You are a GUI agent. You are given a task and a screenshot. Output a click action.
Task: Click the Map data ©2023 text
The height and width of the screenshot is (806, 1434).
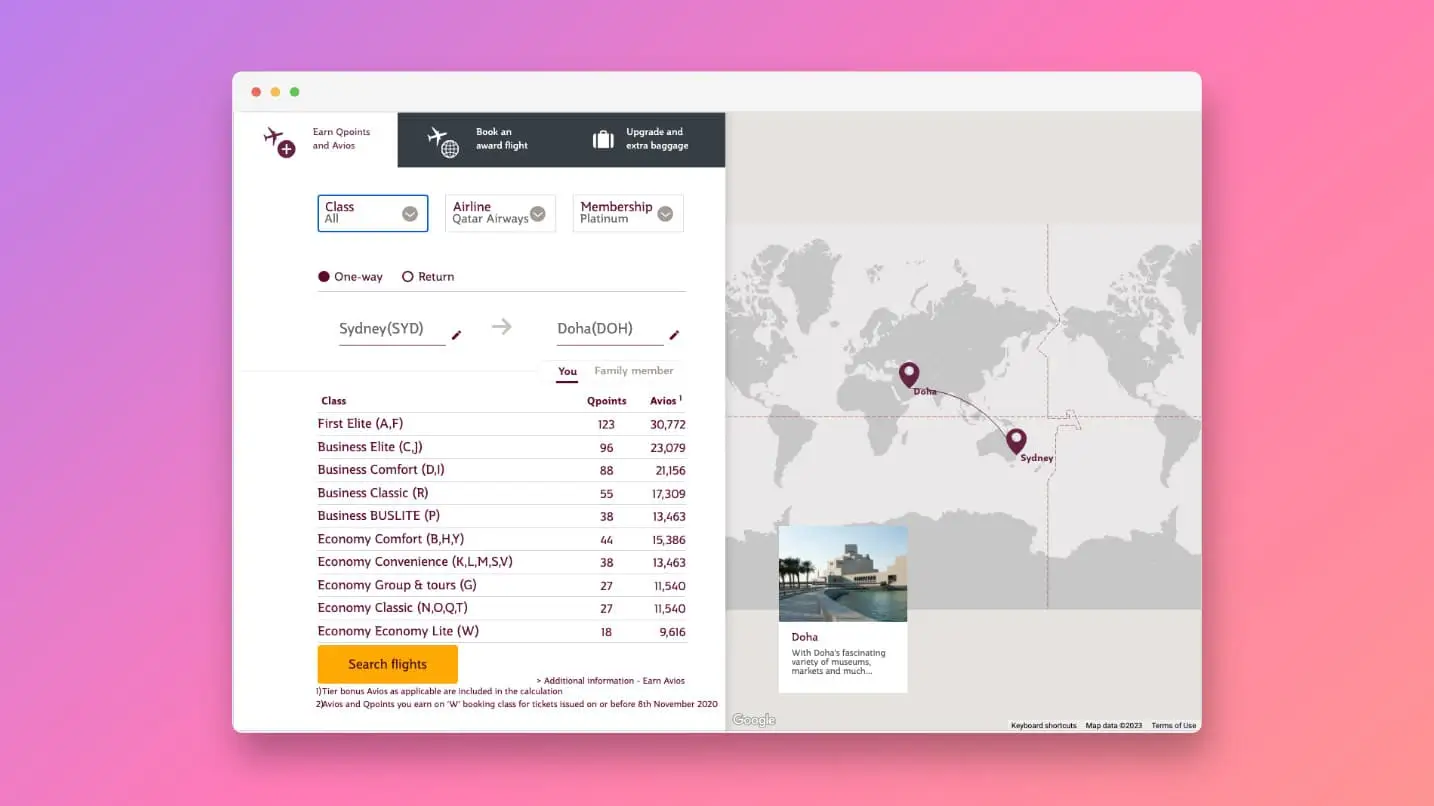coord(1113,725)
